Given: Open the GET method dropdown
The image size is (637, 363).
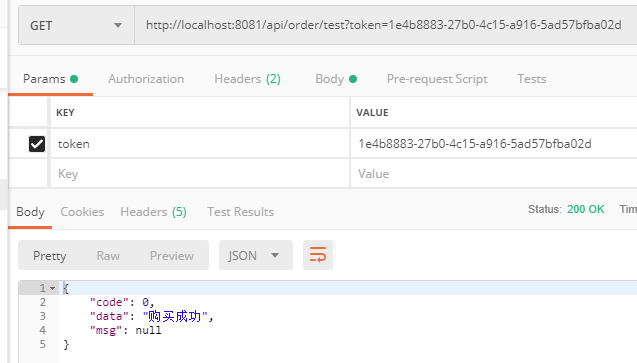Looking at the screenshot, I should click(x=76, y=25).
